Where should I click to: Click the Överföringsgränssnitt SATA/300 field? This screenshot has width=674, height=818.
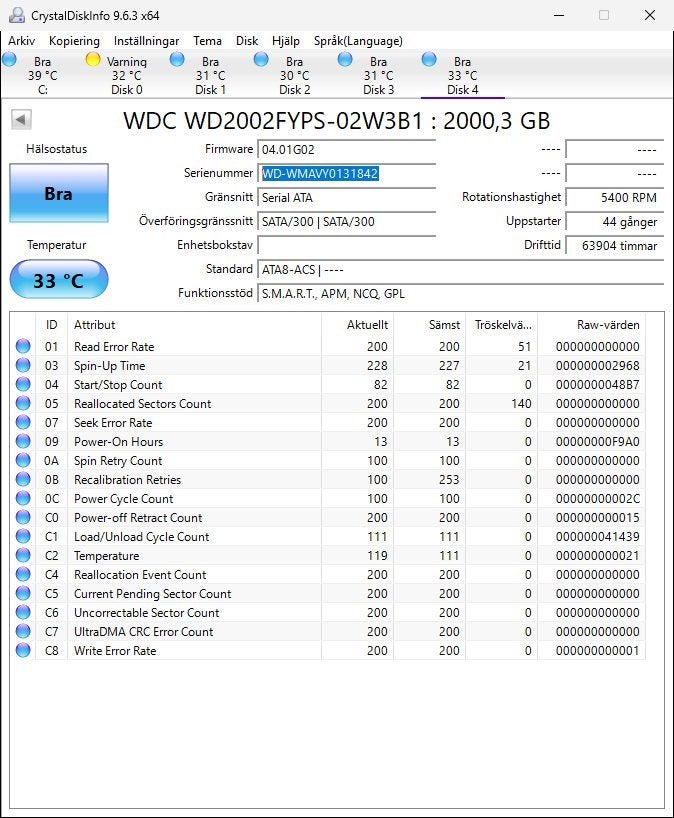346,222
